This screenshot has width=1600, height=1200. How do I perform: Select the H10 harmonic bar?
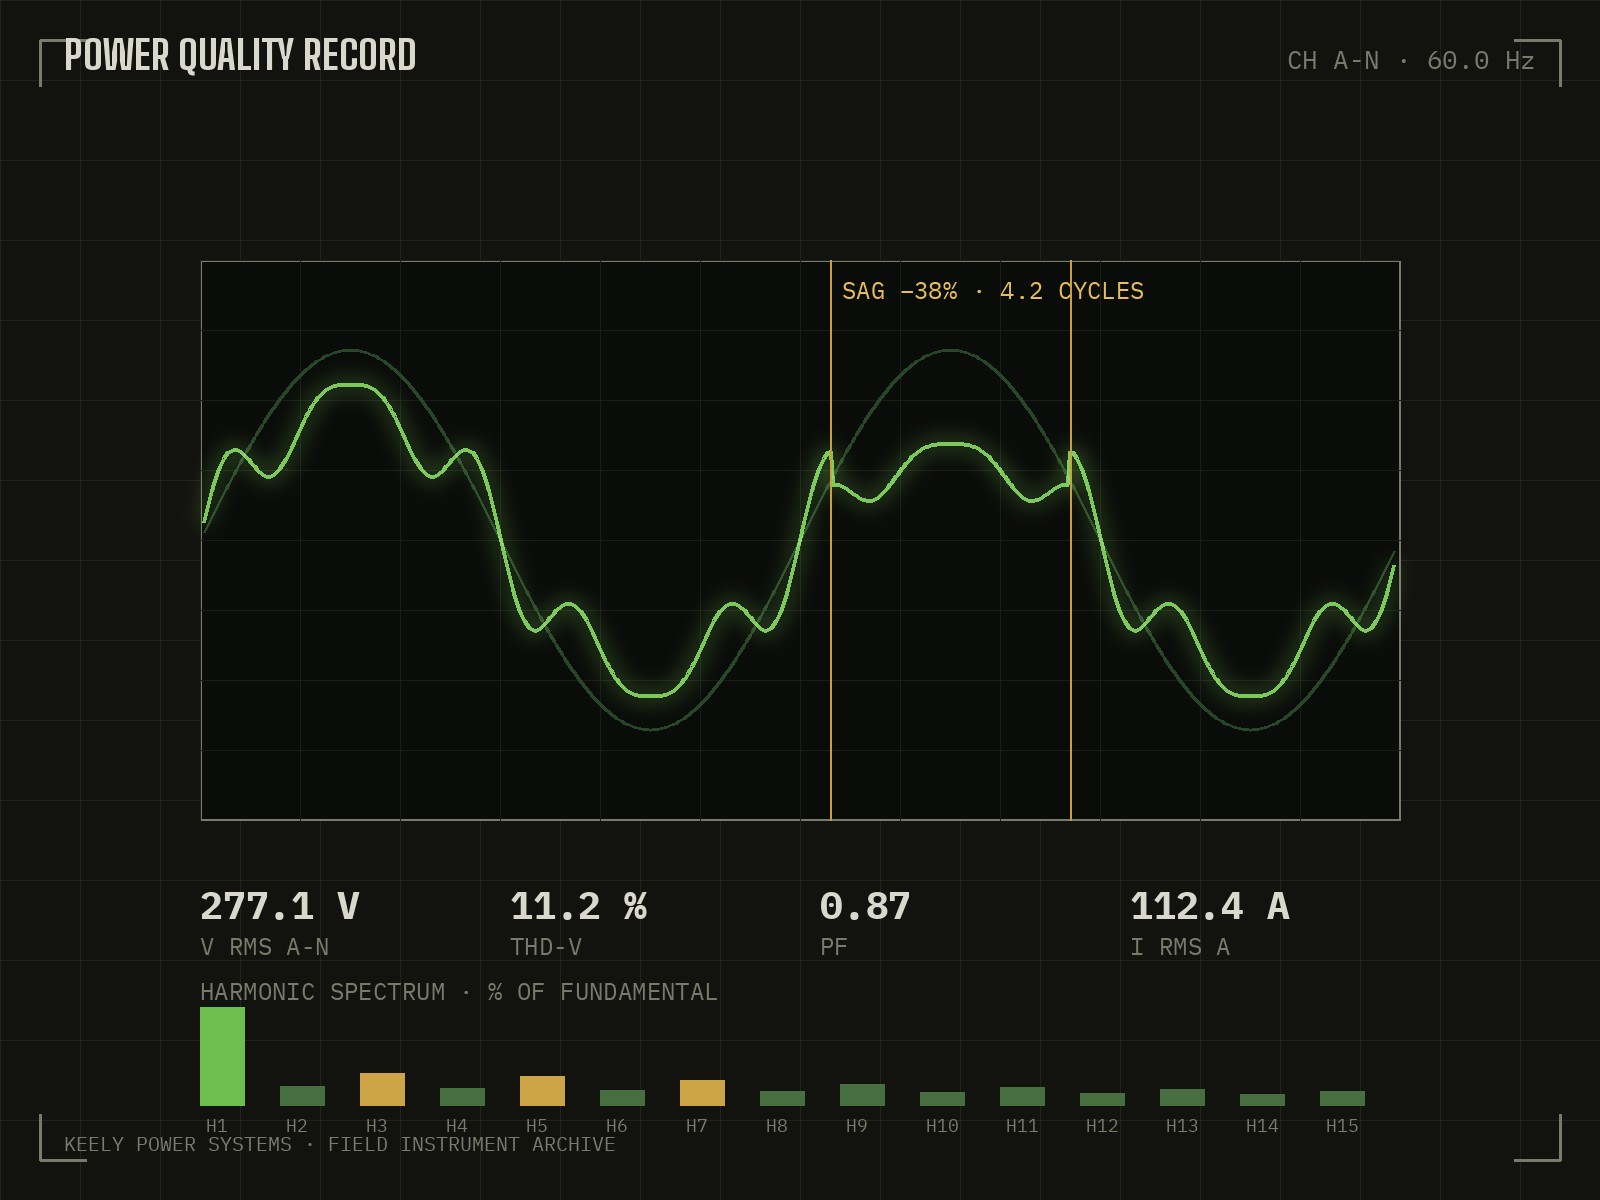pos(942,1099)
